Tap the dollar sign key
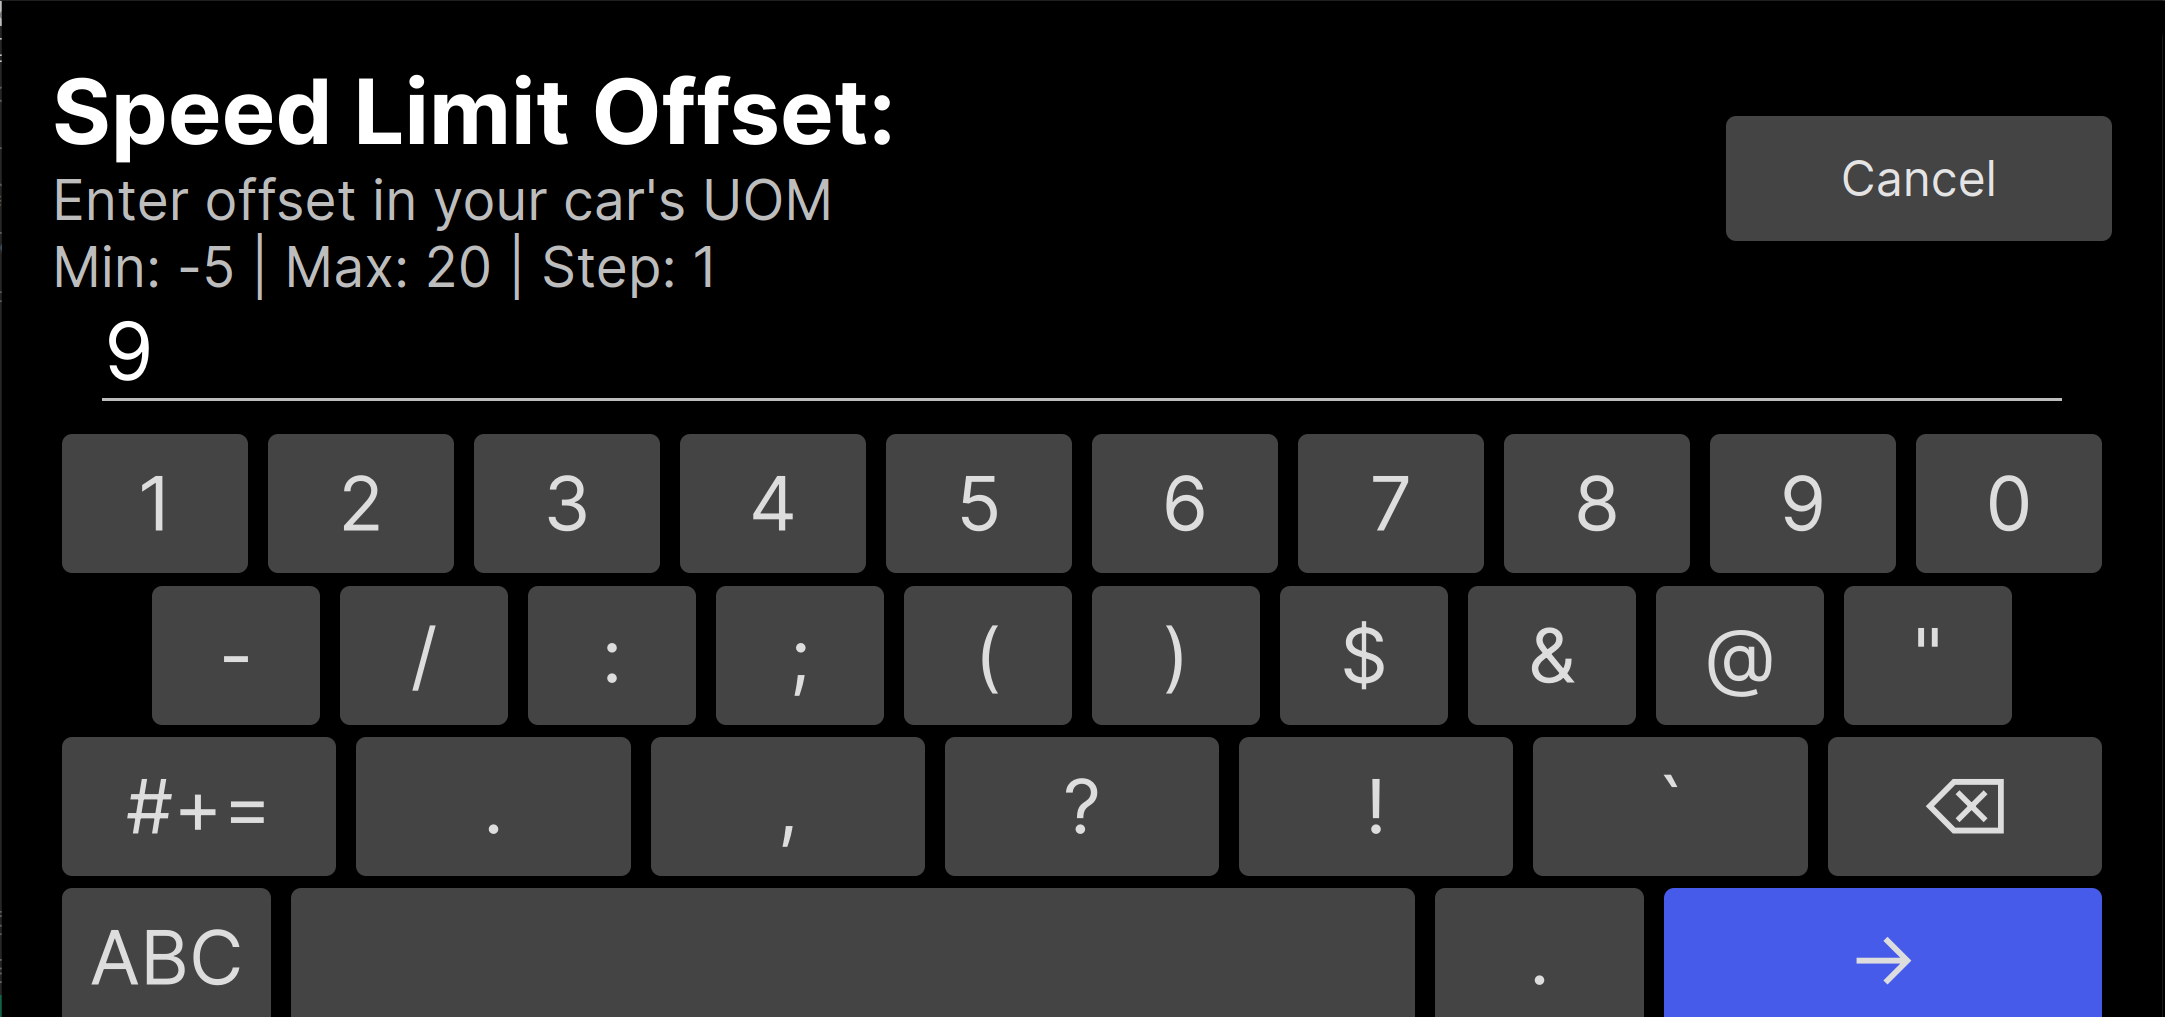 point(1363,655)
